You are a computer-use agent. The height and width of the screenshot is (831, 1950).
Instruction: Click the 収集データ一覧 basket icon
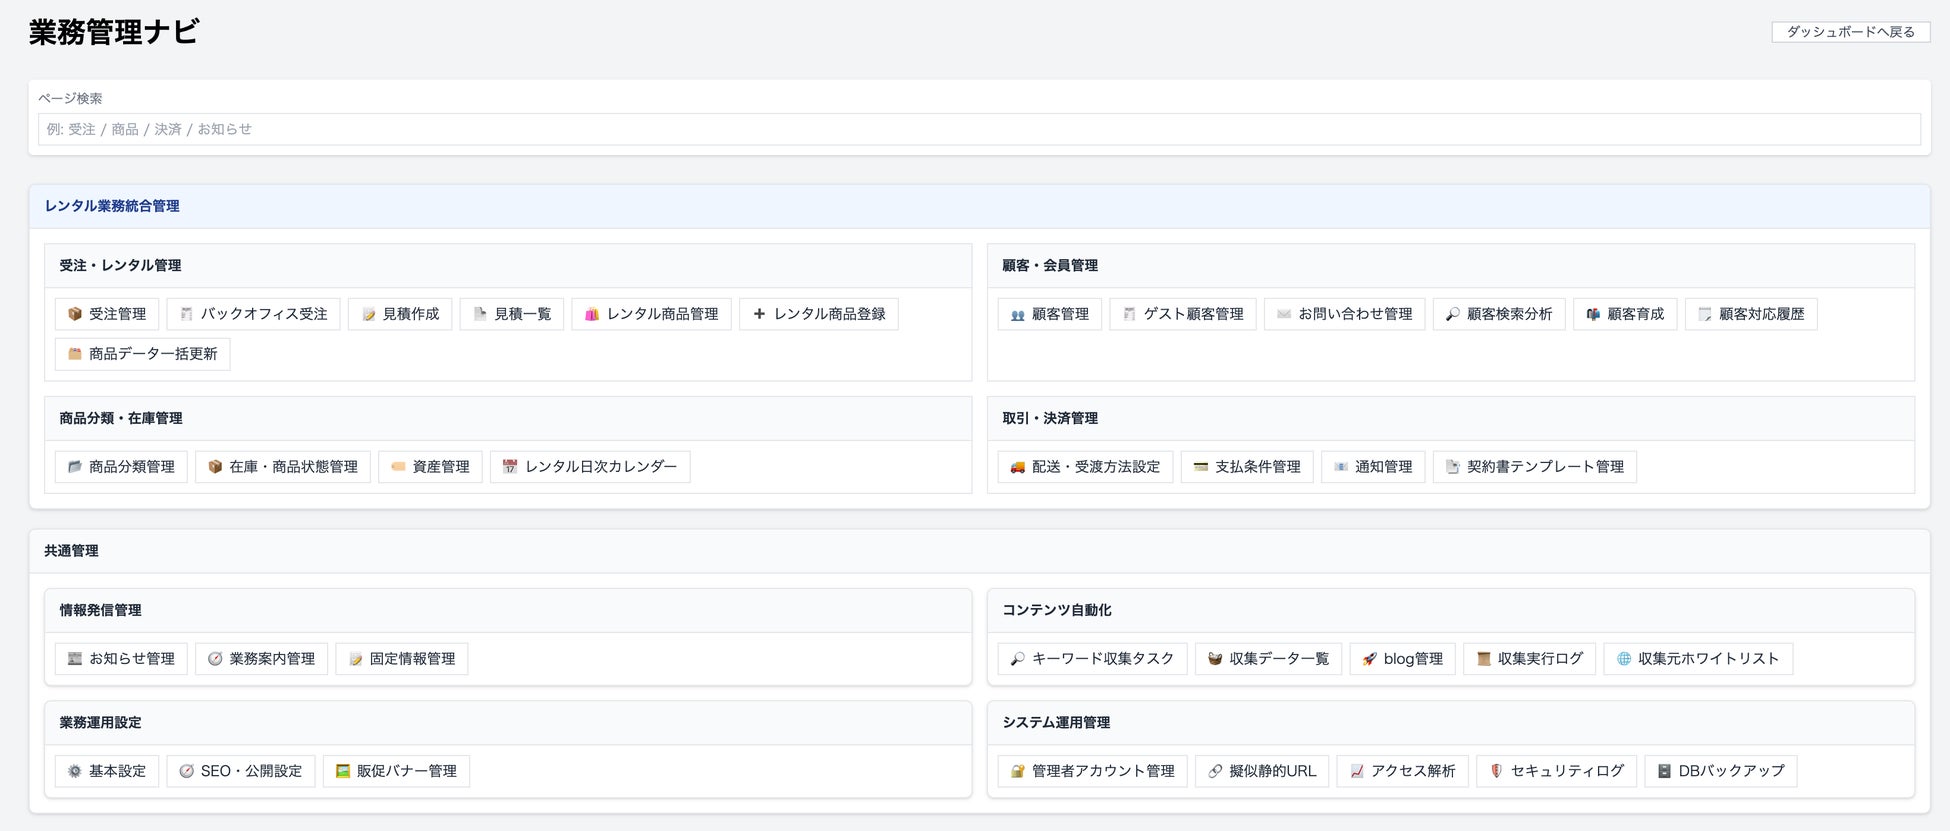pyautogui.click(x=1215, y=659)
